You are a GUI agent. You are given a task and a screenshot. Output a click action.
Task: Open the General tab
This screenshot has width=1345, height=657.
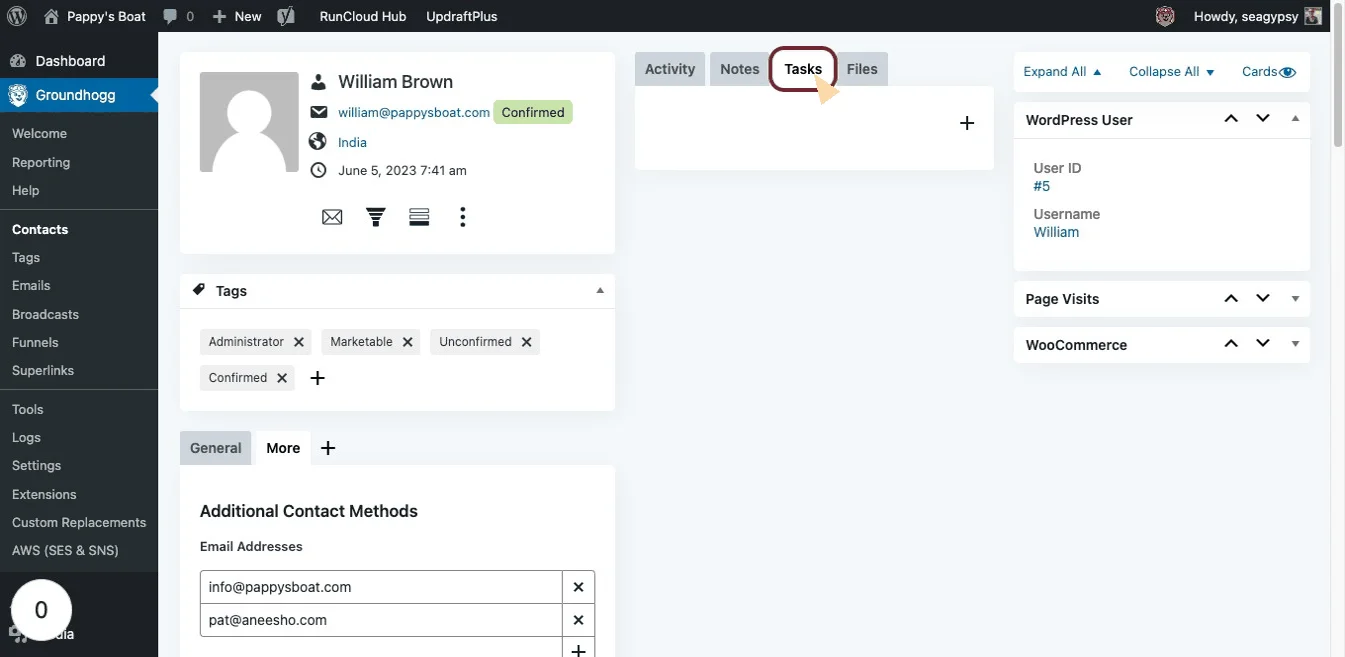pyautogui.click(x=216, y=448)
